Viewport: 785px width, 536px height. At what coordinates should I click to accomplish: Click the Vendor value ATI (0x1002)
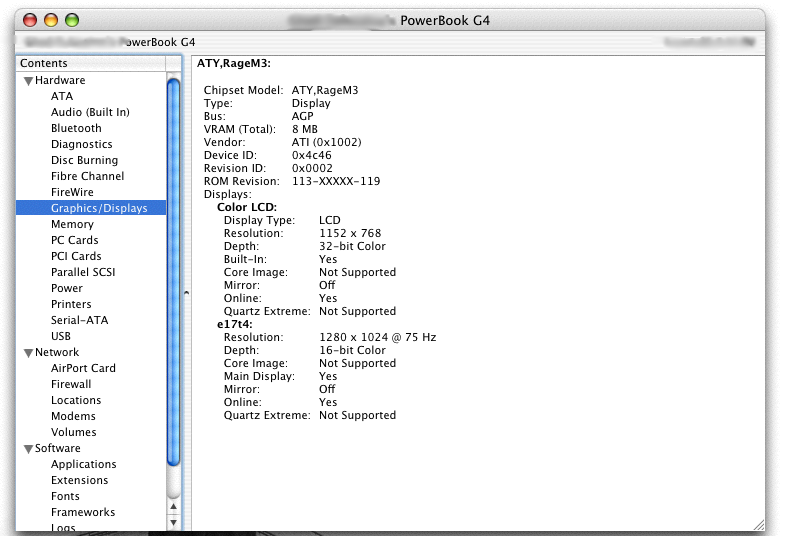tap(326, 142)
